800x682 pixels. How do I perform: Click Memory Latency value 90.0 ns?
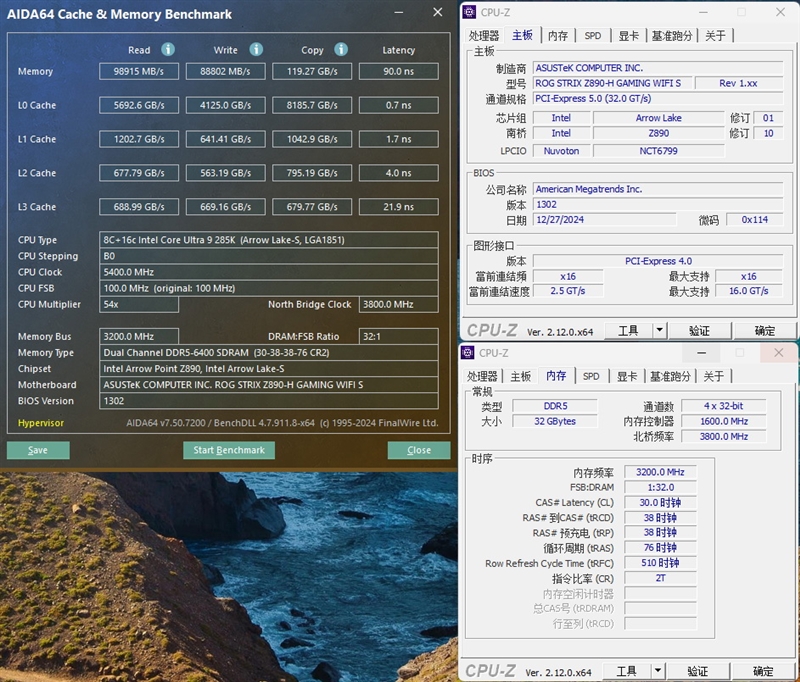click(398, 71)
